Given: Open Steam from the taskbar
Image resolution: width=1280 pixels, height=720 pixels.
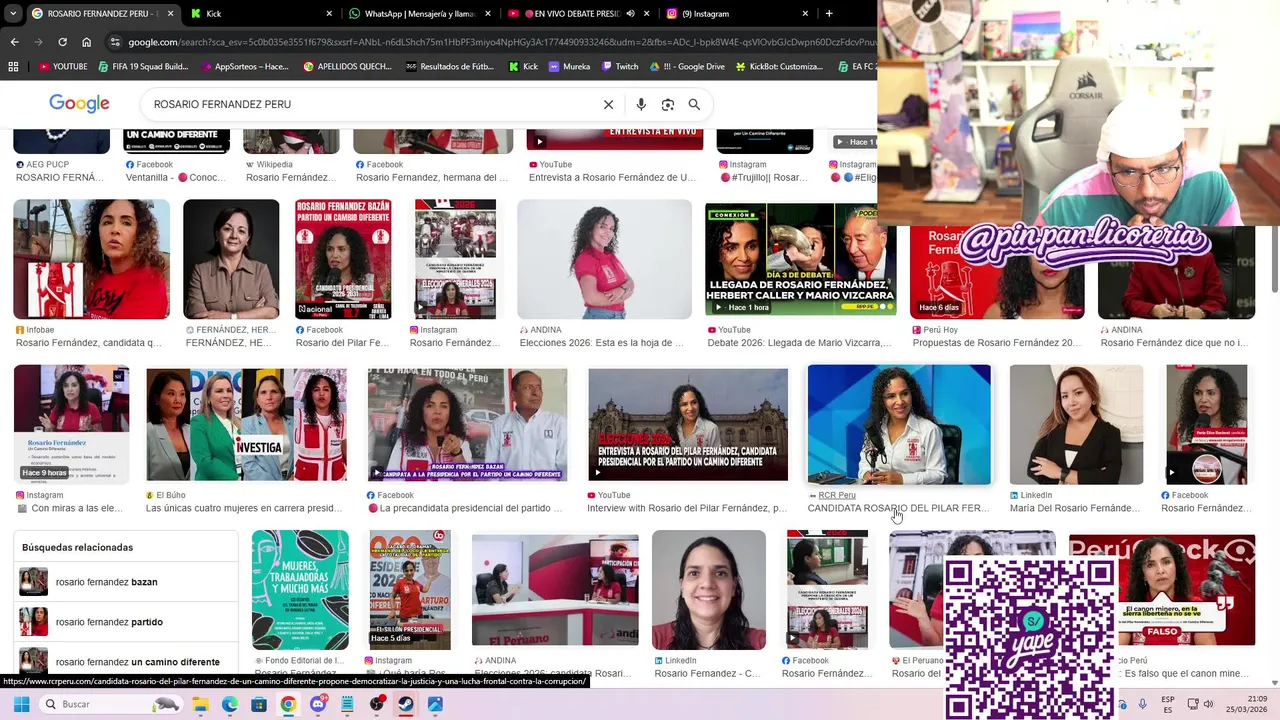Looking at the screenshot, I should 406,704.
